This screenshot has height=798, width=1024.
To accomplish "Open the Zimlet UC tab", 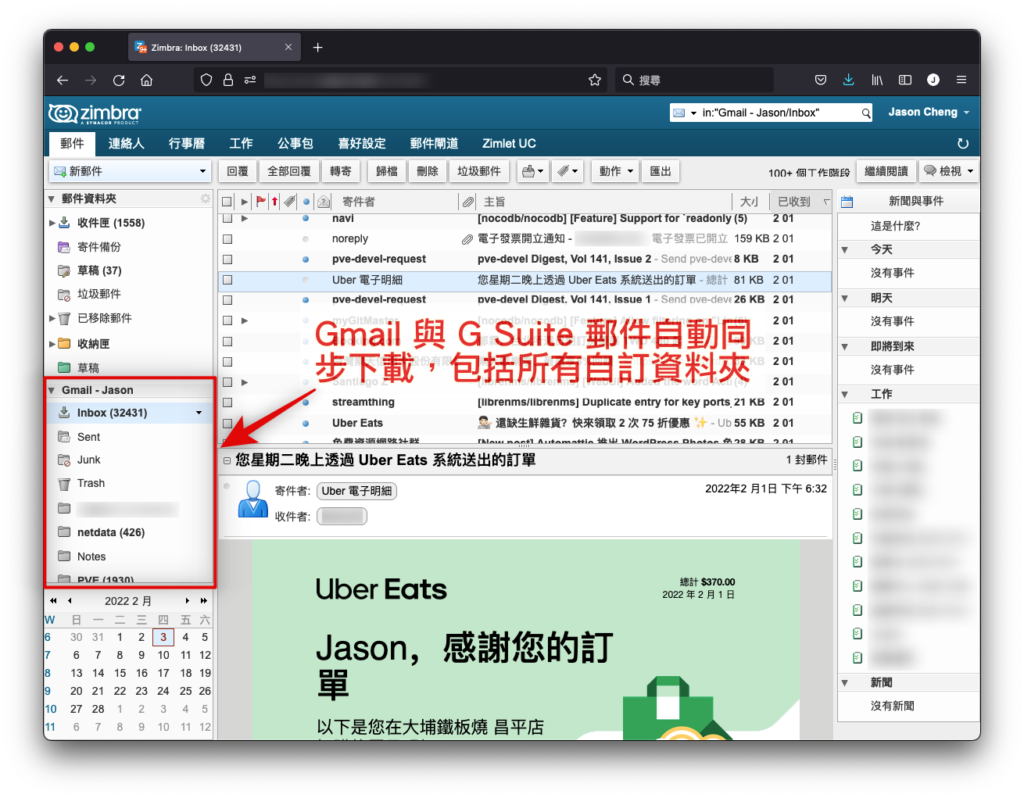I will pyautogui.click(x=509, y=144).
